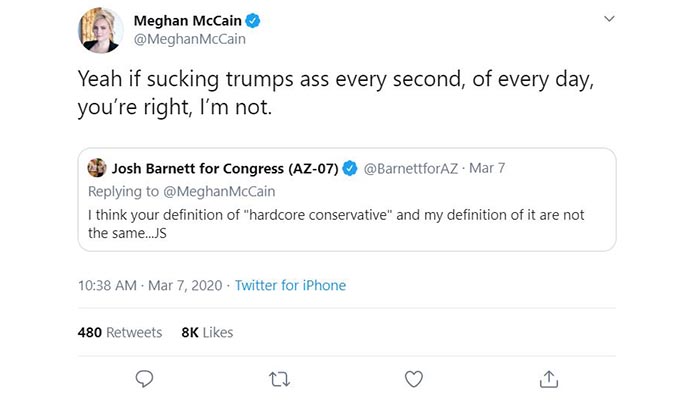
Task: View the 480 Retweets list
Action: pyautogui.click(x=120, y=332)
